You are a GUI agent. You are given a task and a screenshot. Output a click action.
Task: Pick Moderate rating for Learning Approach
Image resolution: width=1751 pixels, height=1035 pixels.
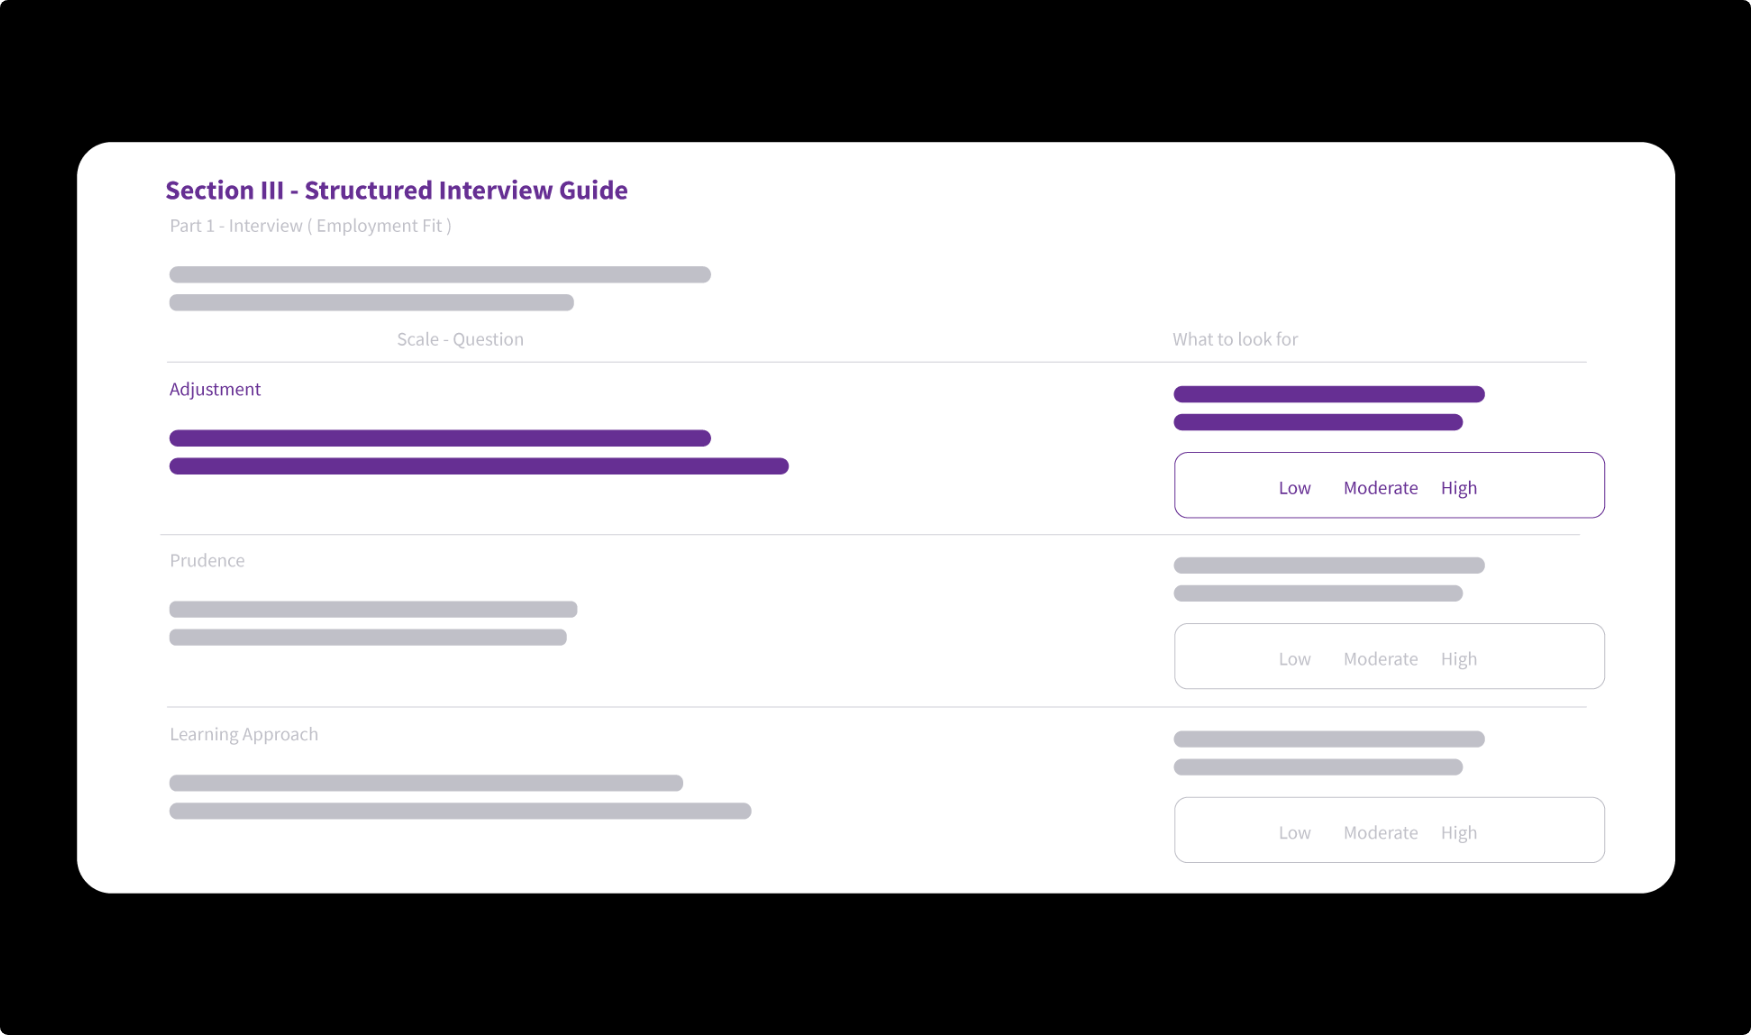pos(1380,833)
